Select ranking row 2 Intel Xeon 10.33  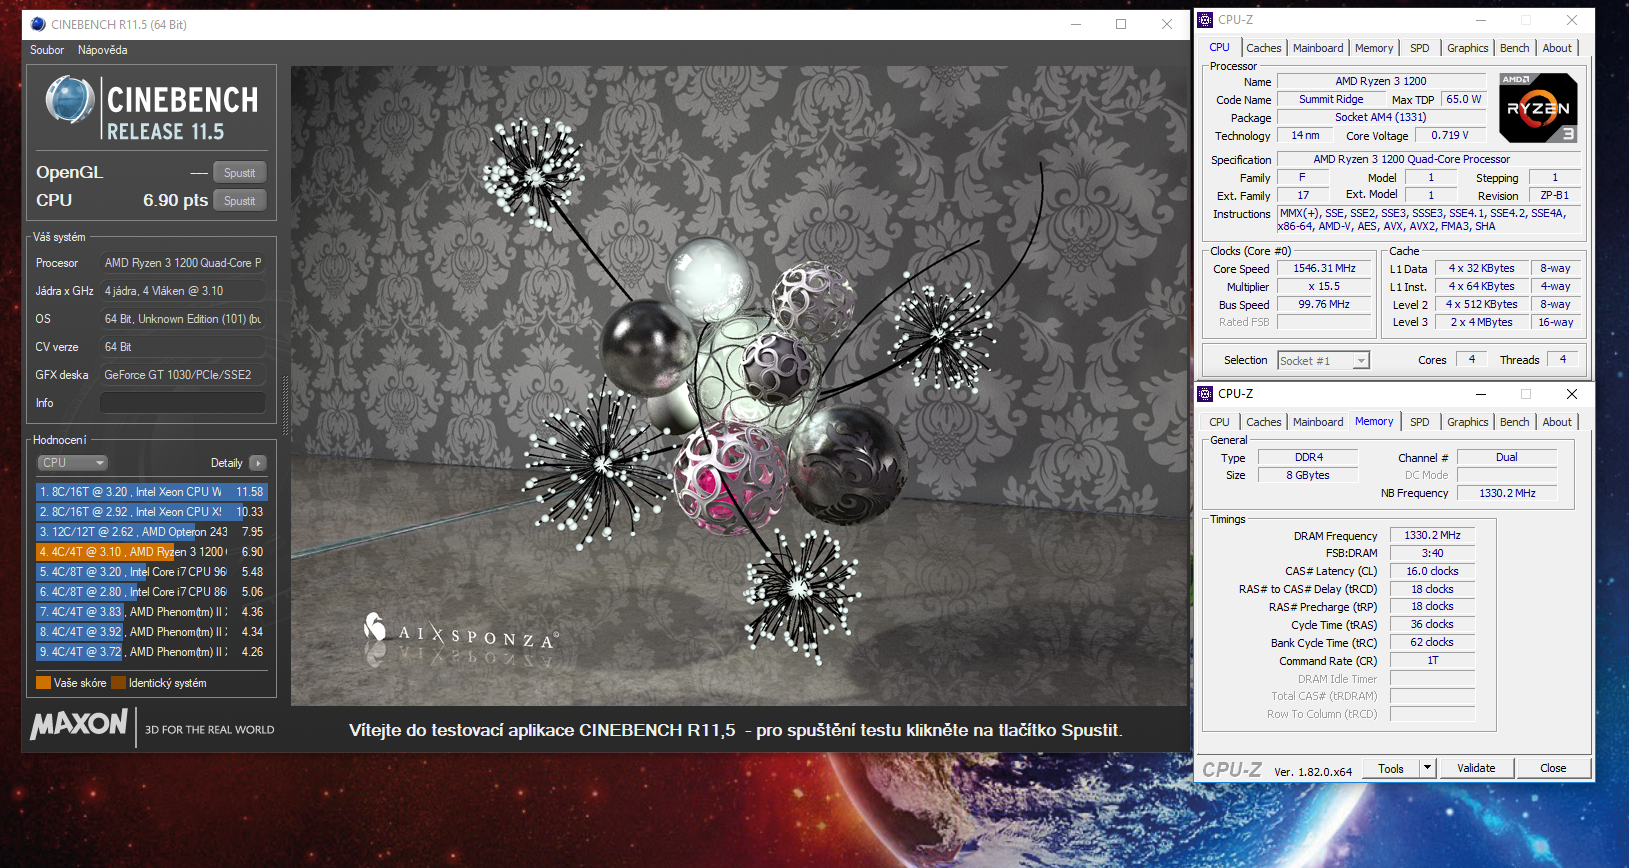[152, 512]
